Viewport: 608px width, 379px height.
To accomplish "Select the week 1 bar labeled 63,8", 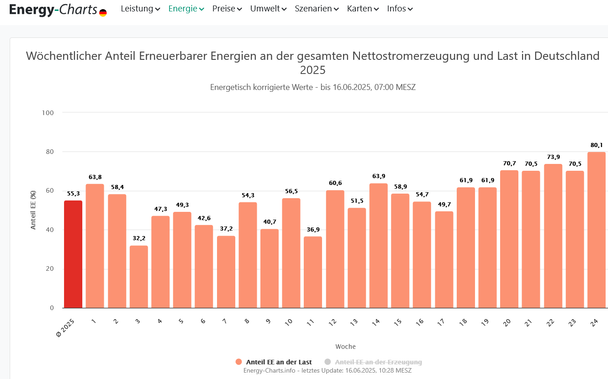I will point(95,246).
